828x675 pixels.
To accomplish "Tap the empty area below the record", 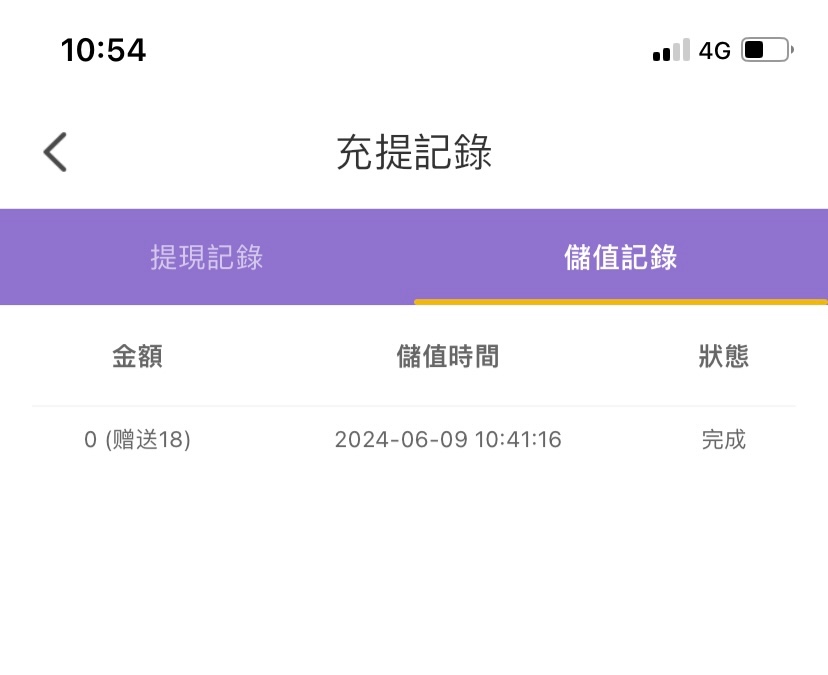I will click(414, 570).
